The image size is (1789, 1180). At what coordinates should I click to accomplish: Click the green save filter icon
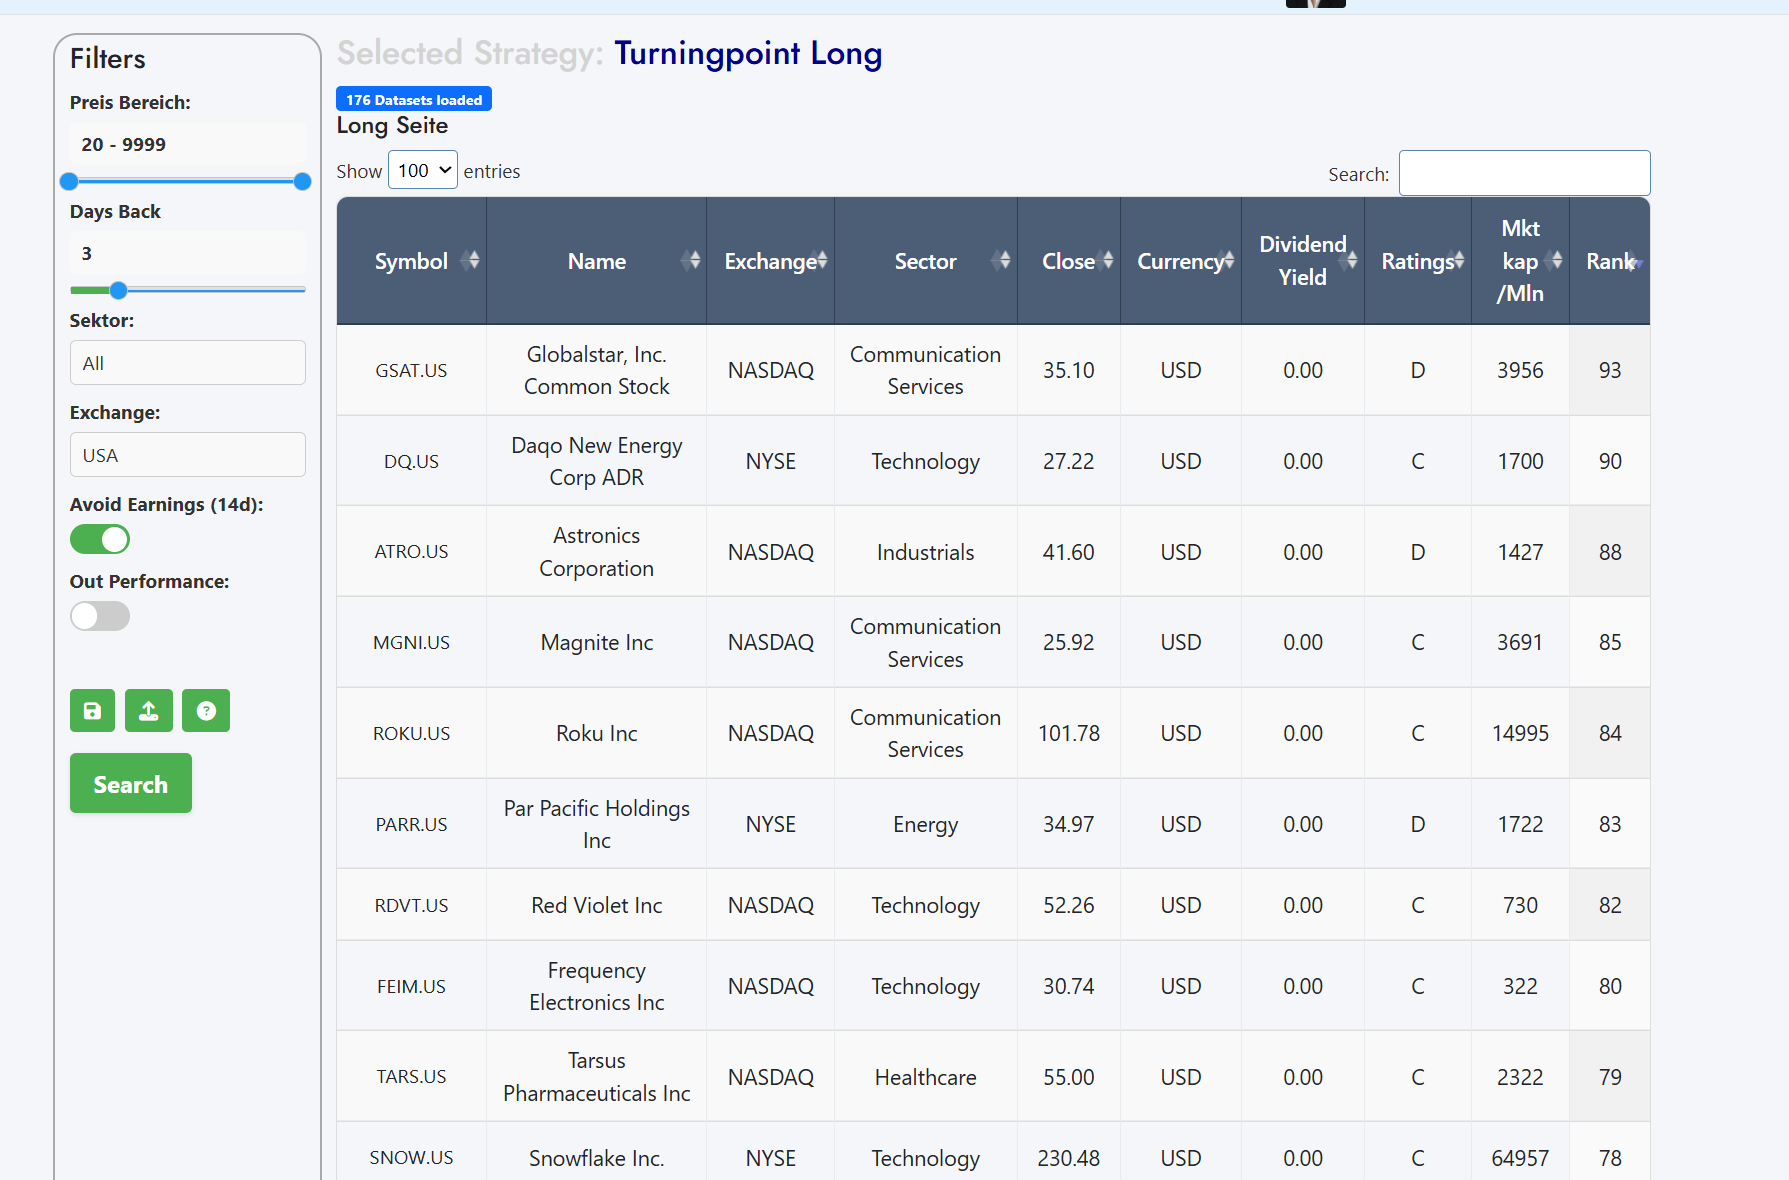pyautogui.click(x=92, y=711)
